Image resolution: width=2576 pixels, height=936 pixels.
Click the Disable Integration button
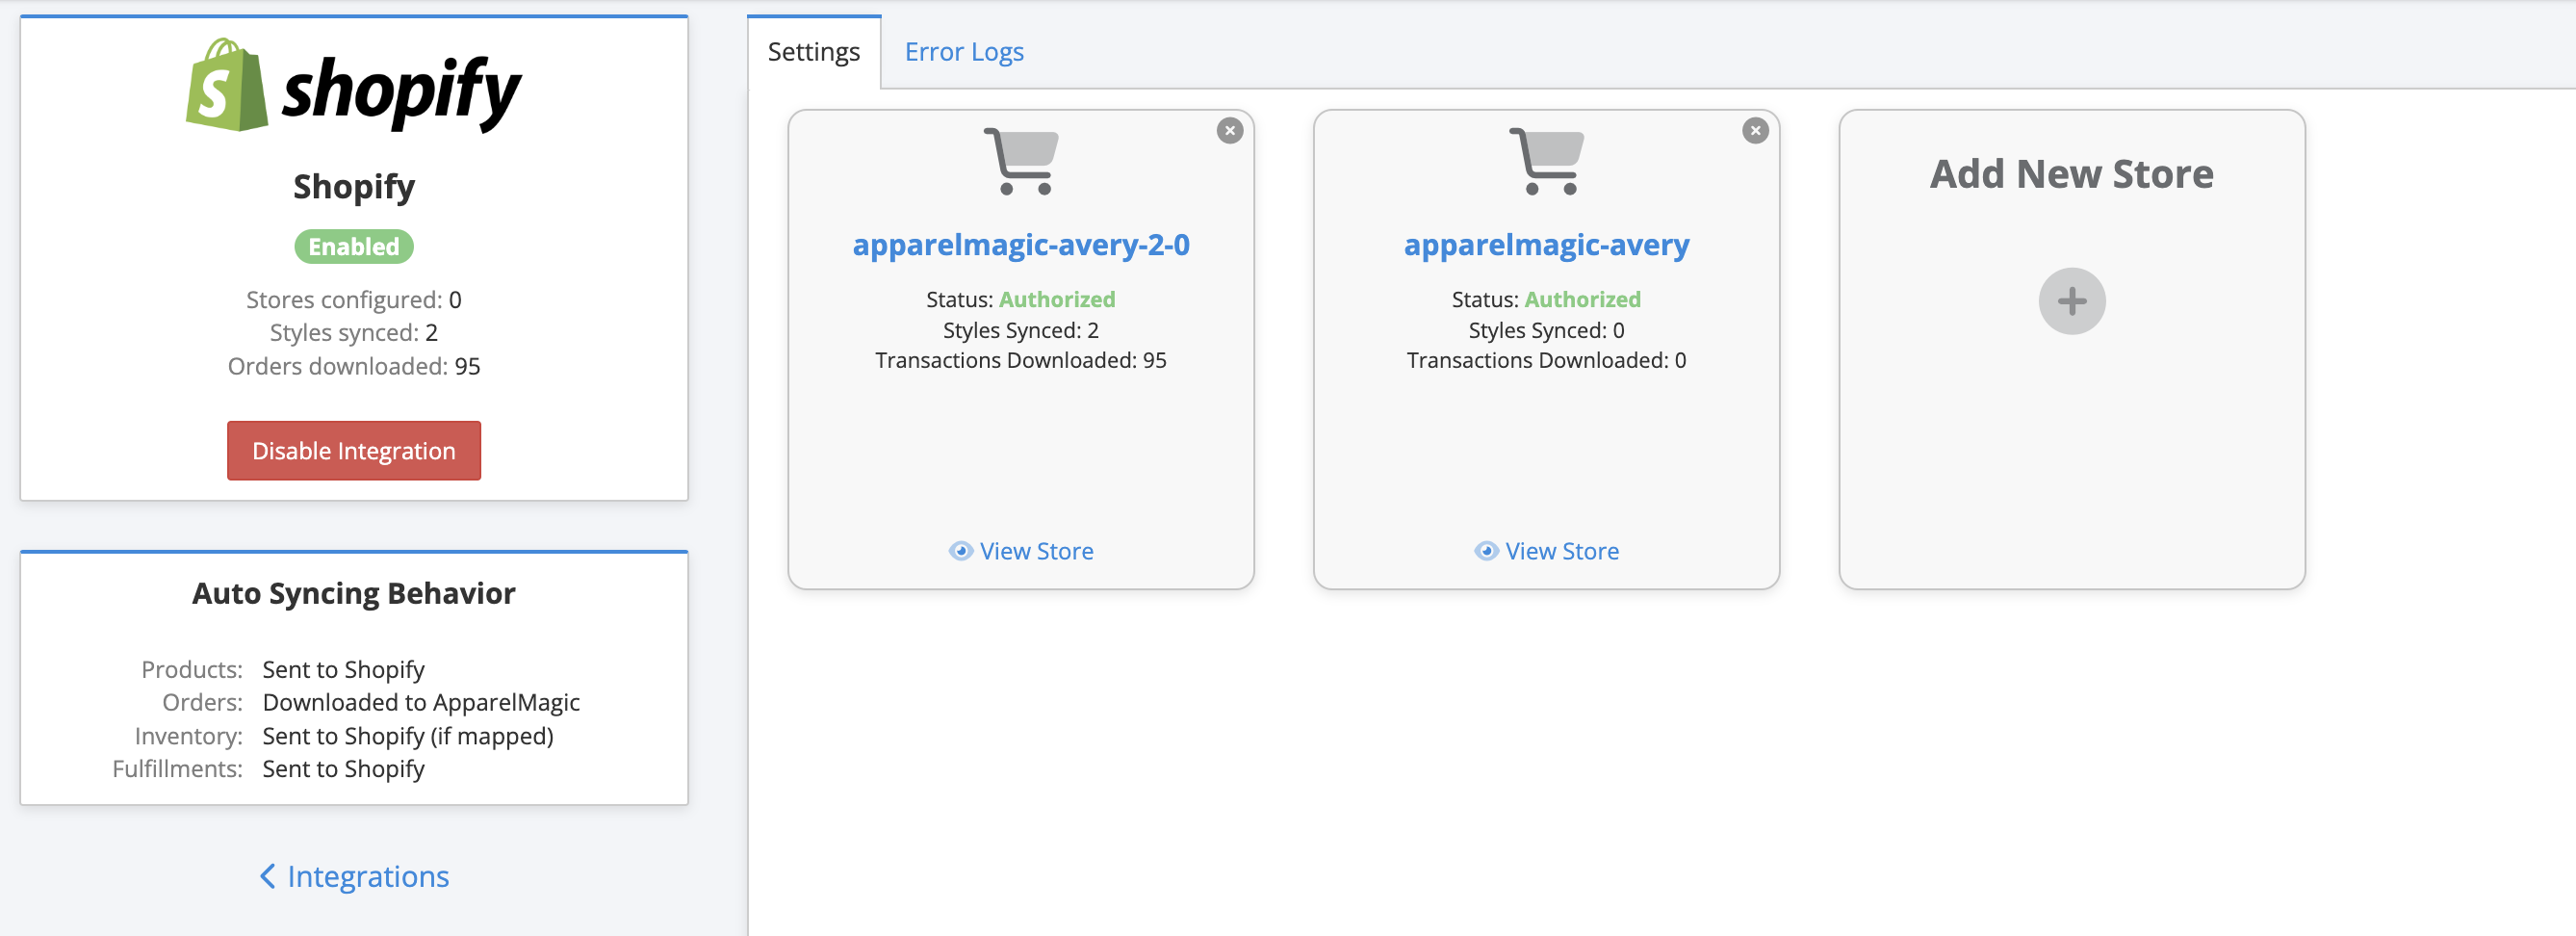point(353,451)
